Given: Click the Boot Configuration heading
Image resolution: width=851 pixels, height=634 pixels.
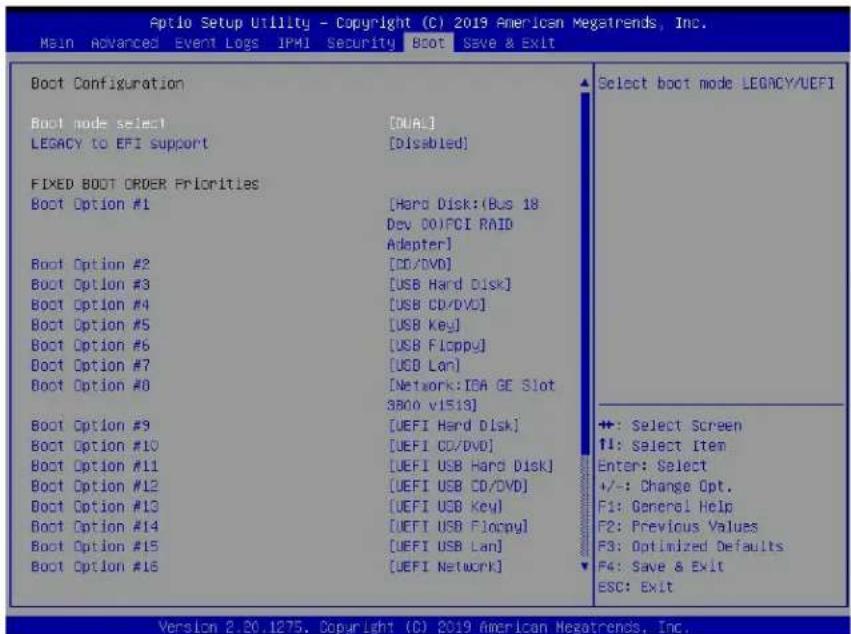Looking at the screenshot, I should click(107, 84).
